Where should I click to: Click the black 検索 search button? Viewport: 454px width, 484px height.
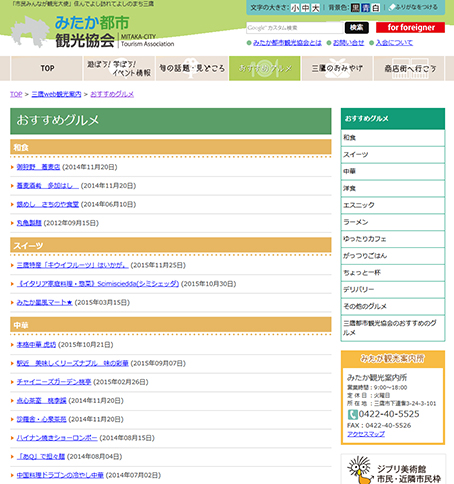tap(357, 28)
